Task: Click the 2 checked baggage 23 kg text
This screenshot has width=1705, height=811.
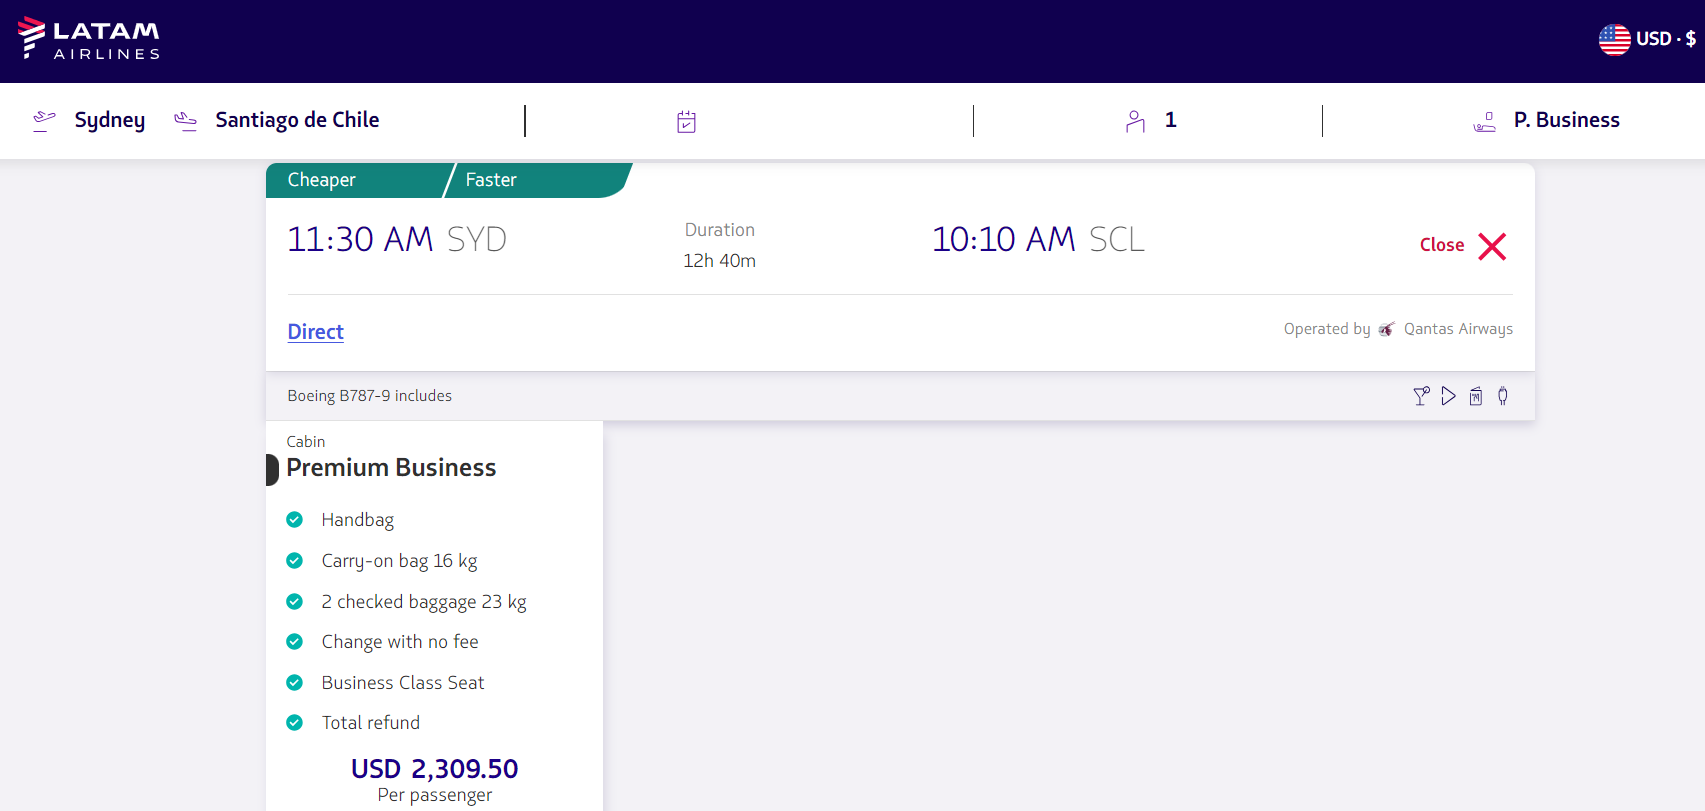Action: [x=424, y=602]
